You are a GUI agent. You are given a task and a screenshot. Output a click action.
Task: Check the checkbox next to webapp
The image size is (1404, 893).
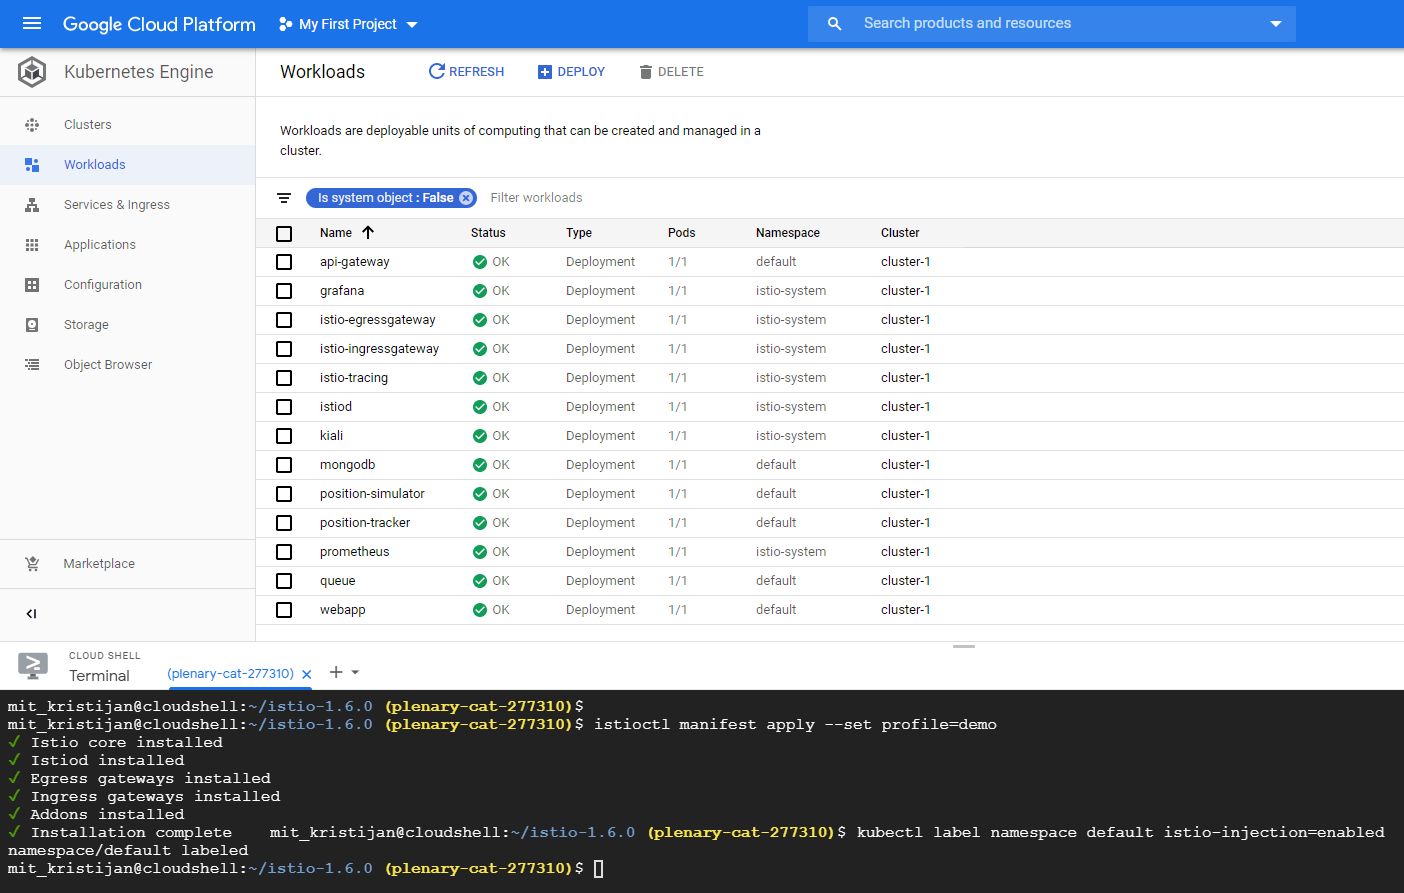284,609
